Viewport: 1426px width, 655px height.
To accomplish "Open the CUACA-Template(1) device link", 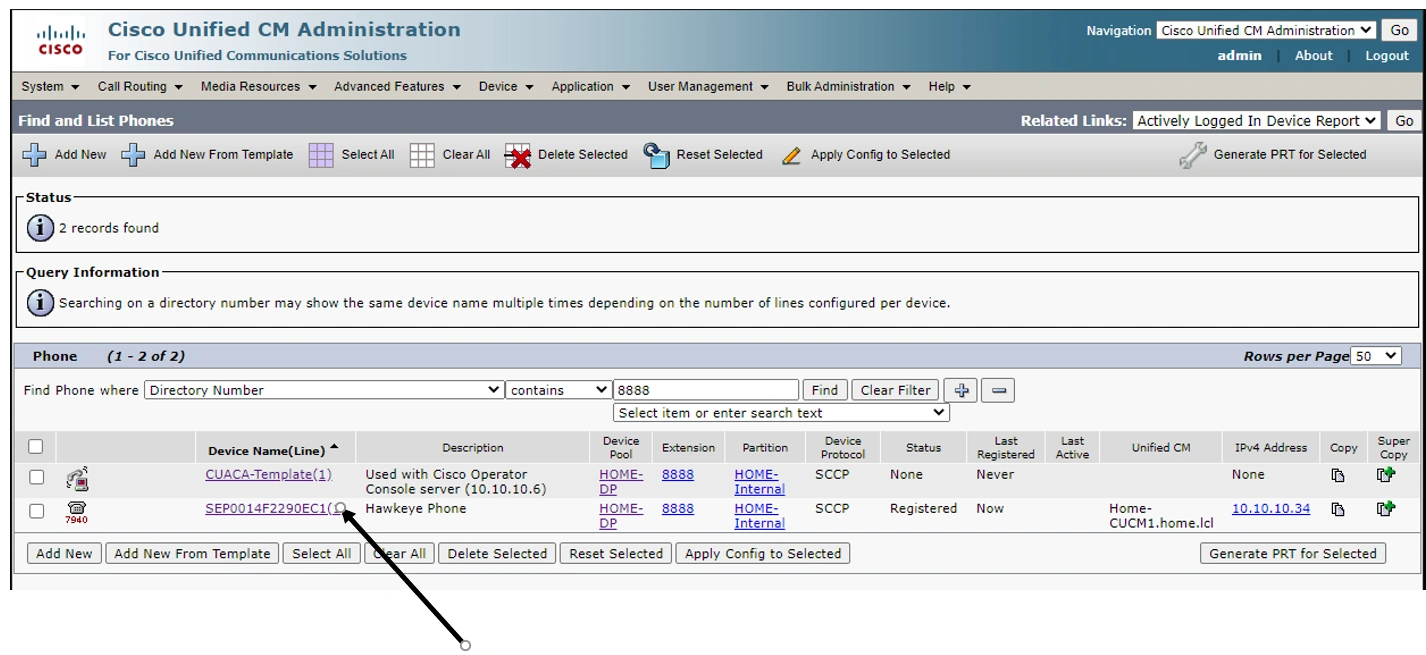I will (x=268, y=475).
